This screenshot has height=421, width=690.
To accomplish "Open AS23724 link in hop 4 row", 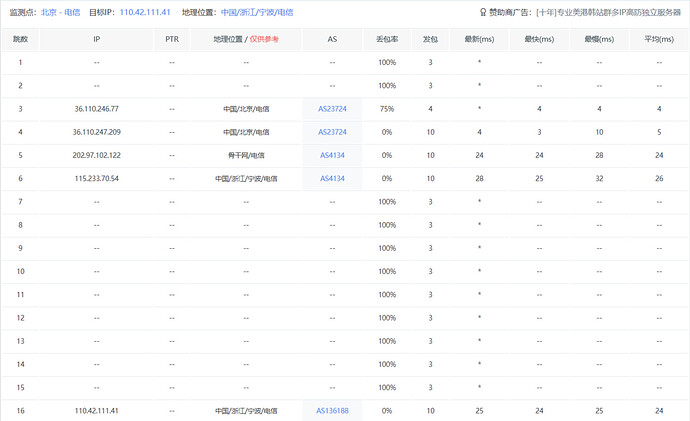I will (332, 132).
